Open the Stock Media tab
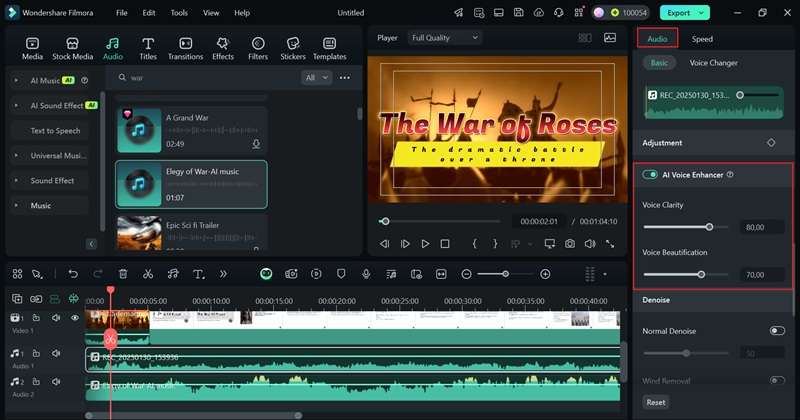The image size is (800, 420). point(72,49)
